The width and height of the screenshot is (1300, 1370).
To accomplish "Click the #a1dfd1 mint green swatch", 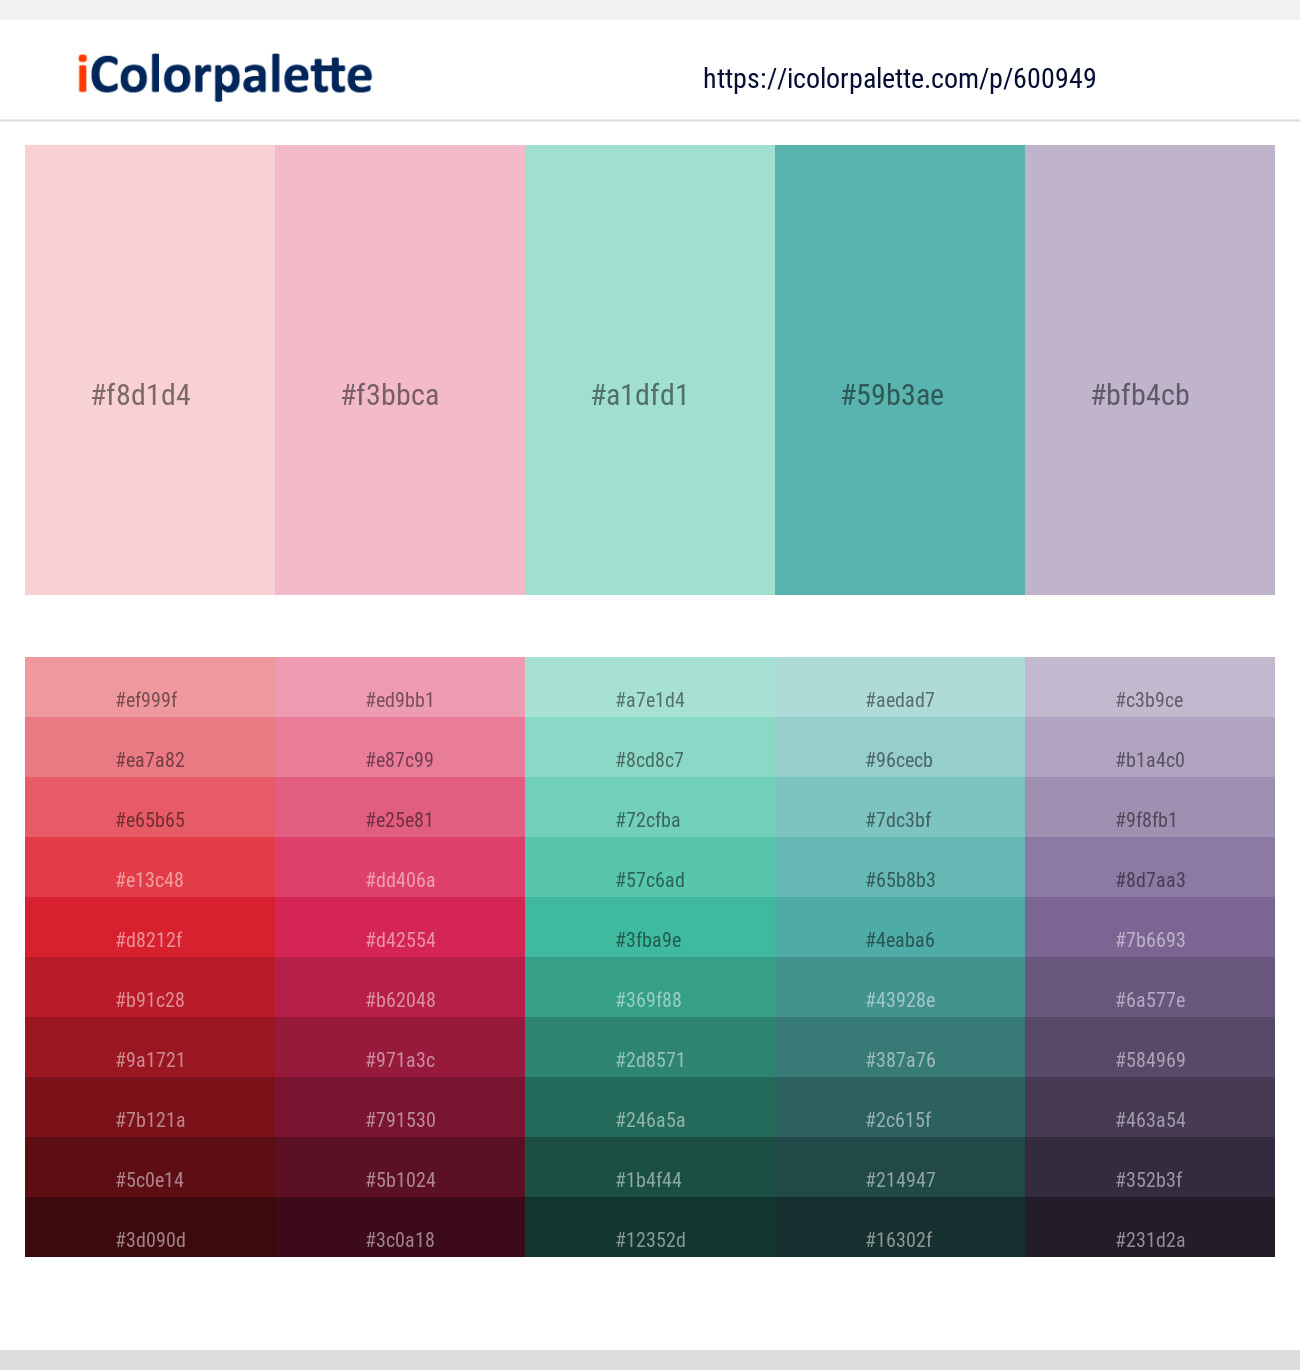I will click(649, 370).
